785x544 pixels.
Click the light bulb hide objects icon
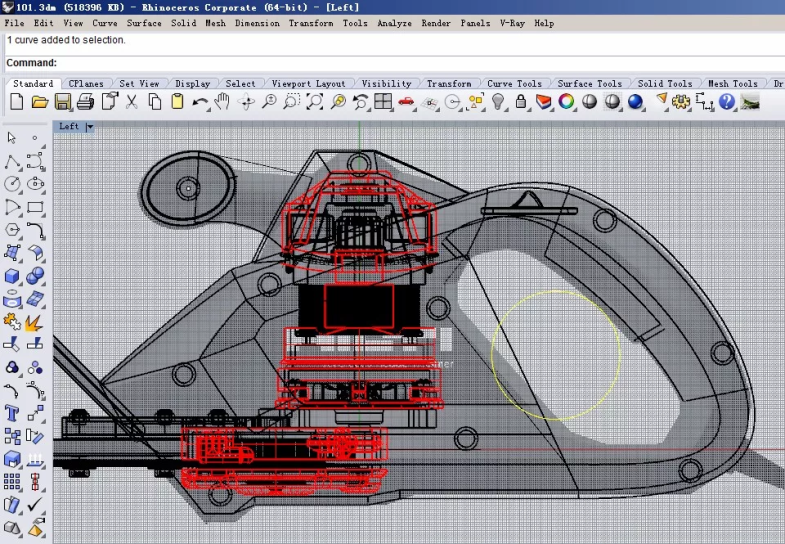pos(498,102)
